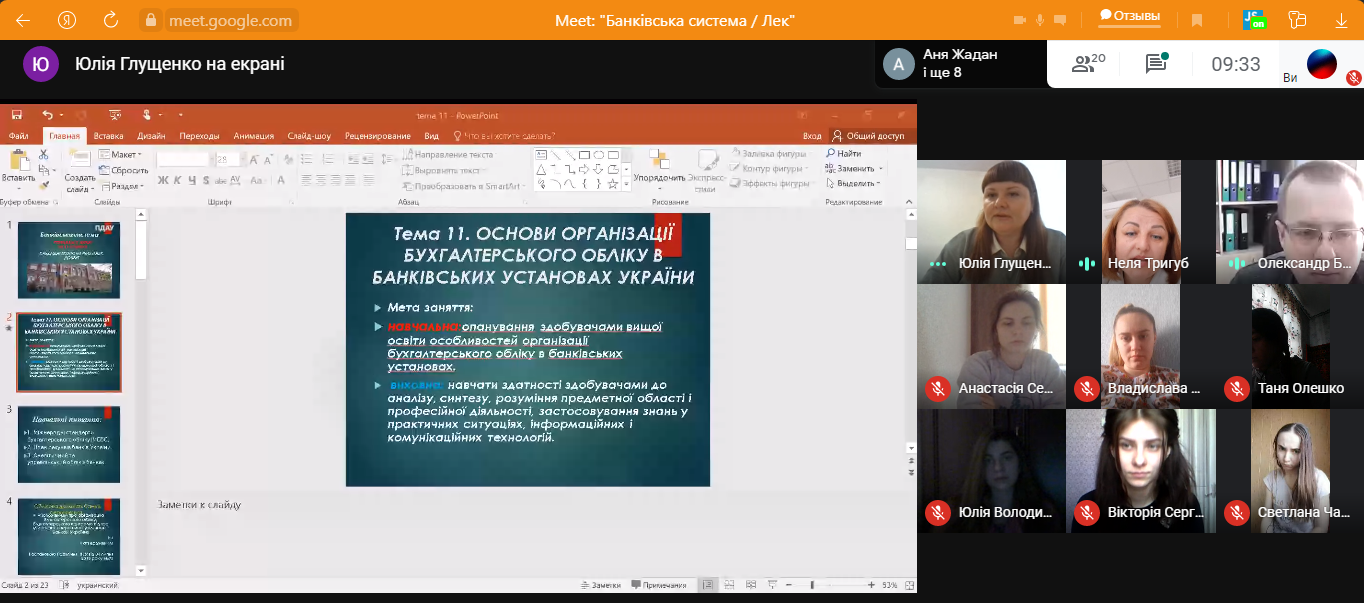Toggle Заметки notes in the status bar

(x=600, y=585)
